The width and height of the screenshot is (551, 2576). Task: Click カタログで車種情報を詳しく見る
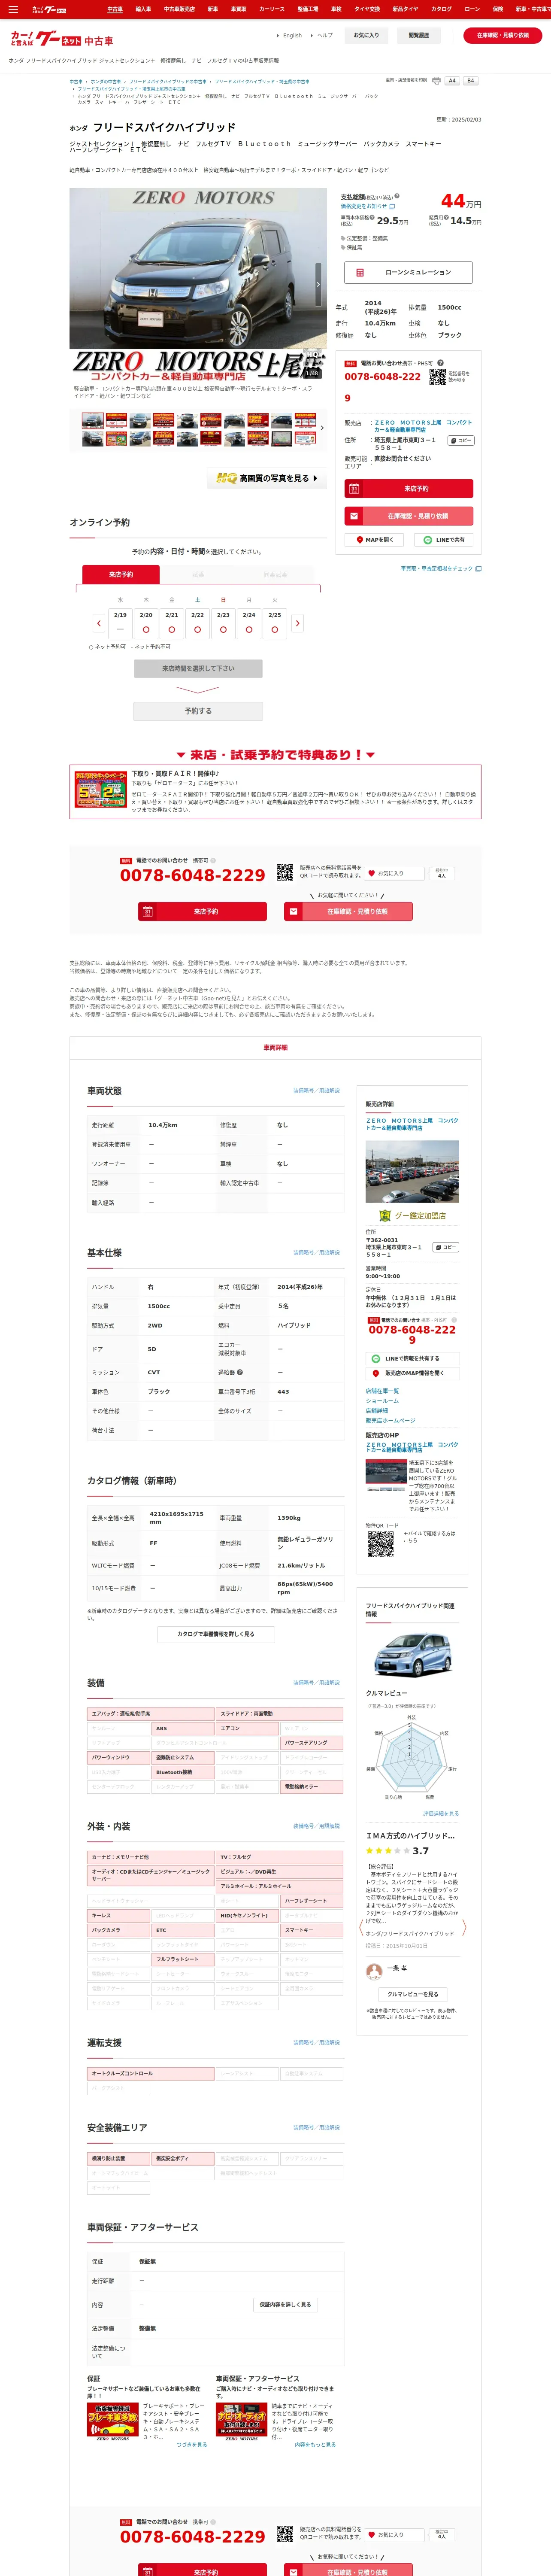tap(216, 1634)
